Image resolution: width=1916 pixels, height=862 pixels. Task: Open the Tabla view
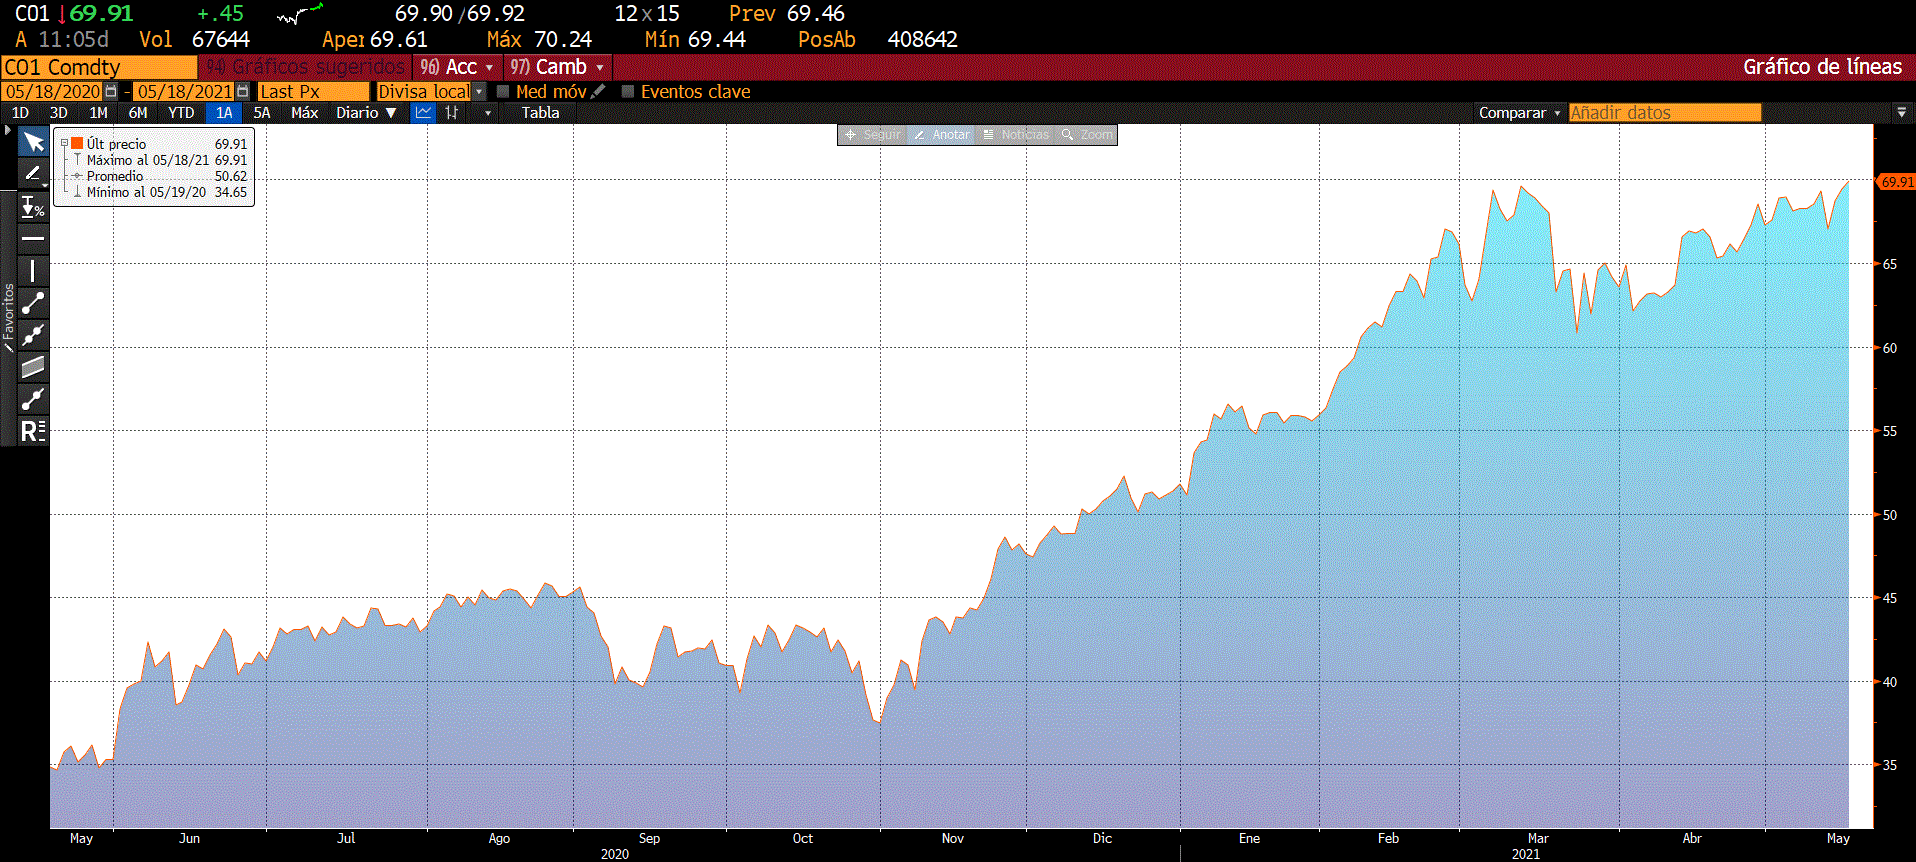pyautogui.click(x=540, y=113)
